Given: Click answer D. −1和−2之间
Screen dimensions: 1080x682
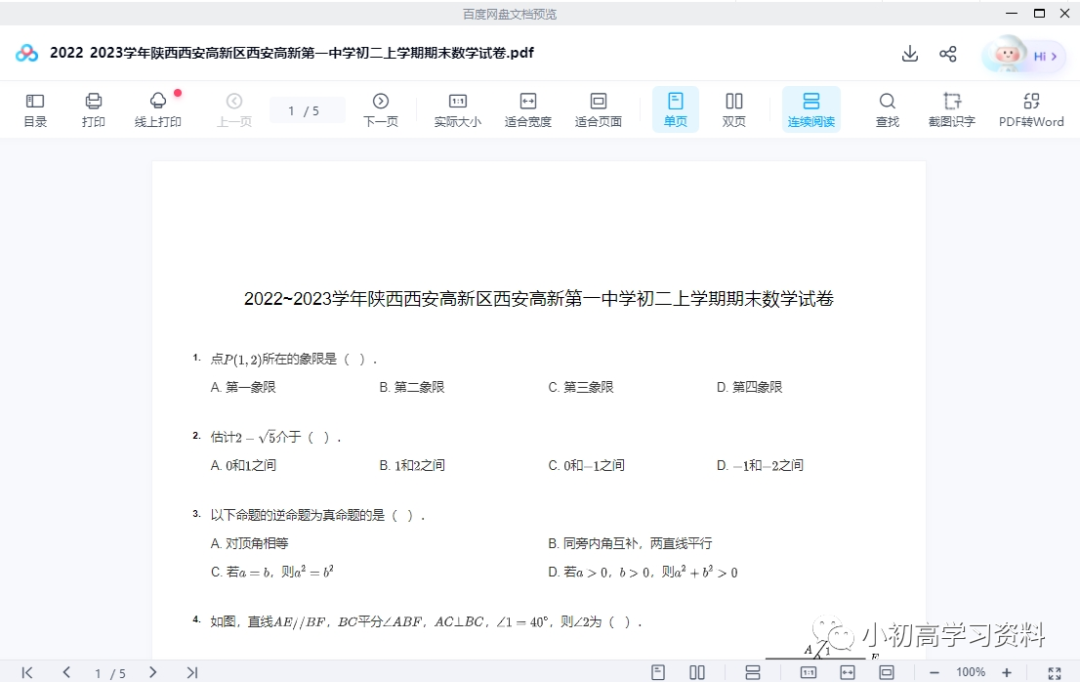Looking at the screenshot, I should (x=760, y=466).
